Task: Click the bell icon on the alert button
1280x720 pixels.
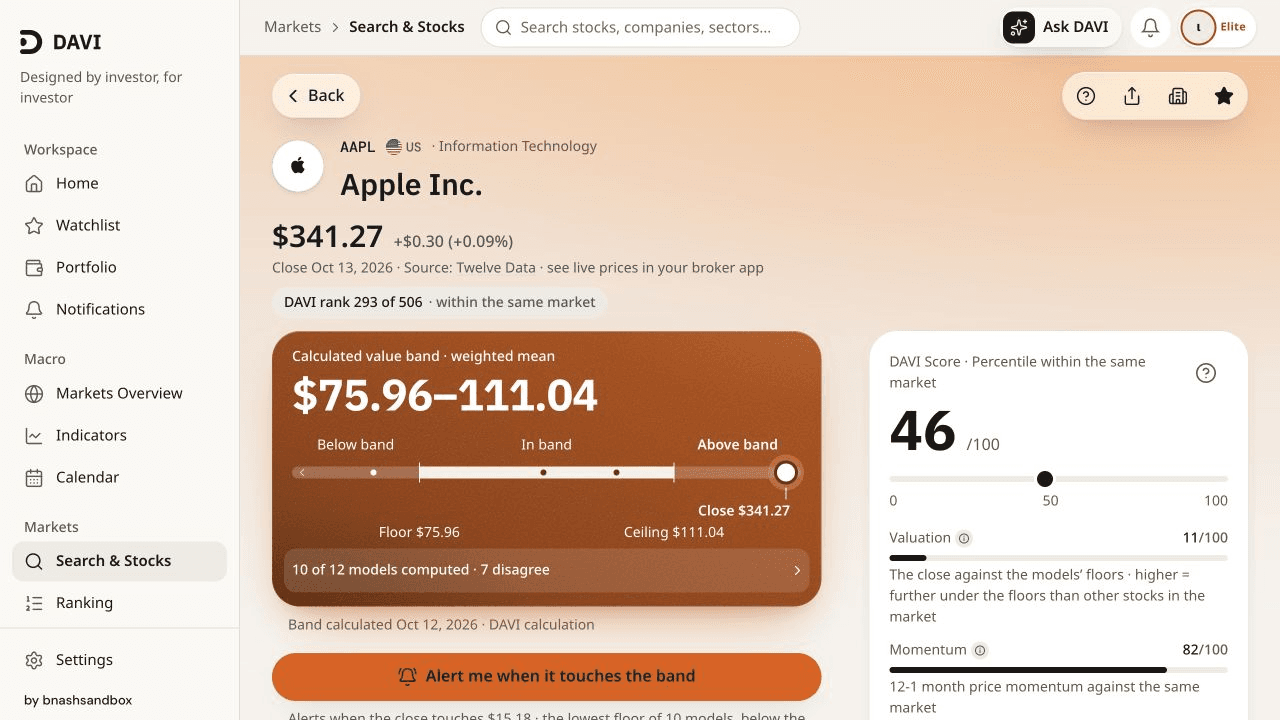Action: click(407, 676)
